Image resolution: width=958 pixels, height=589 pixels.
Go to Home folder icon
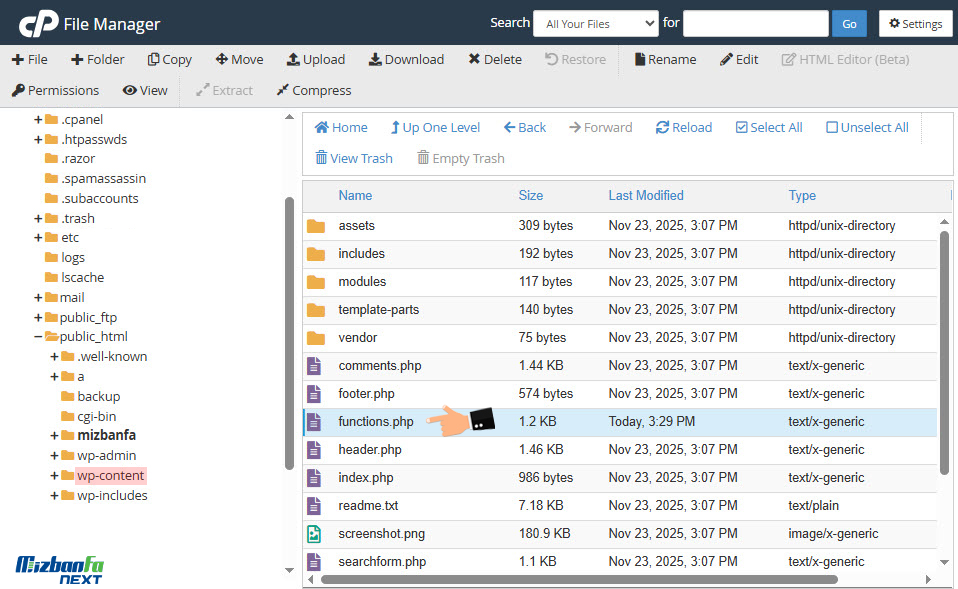322,128
